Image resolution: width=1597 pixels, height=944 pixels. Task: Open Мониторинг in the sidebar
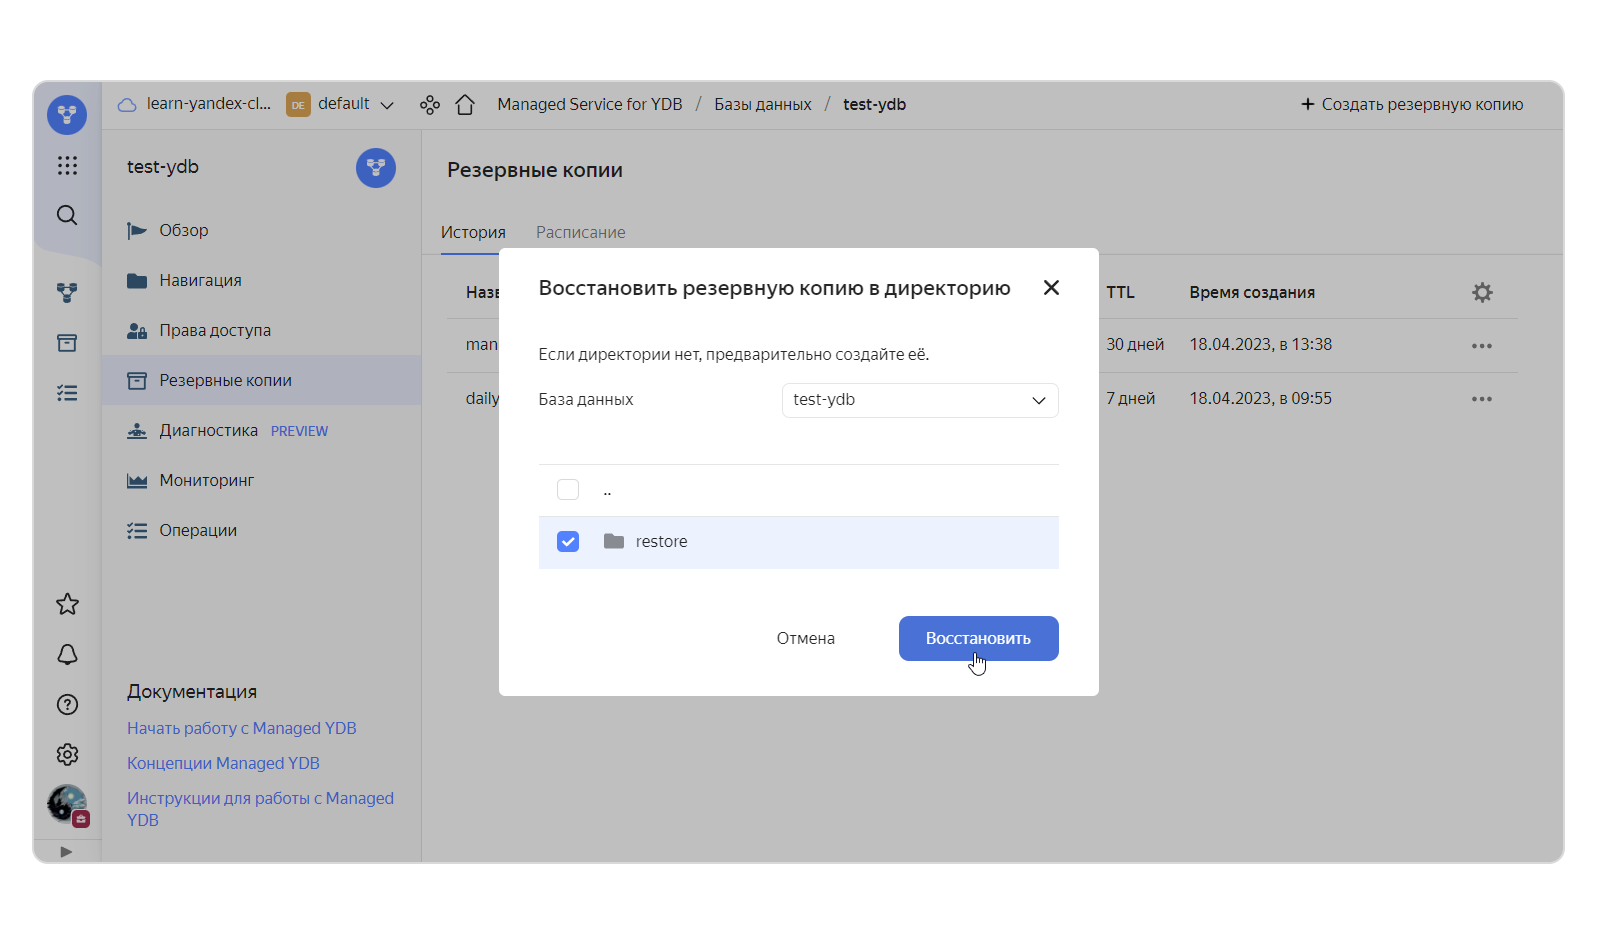point(261,480)
